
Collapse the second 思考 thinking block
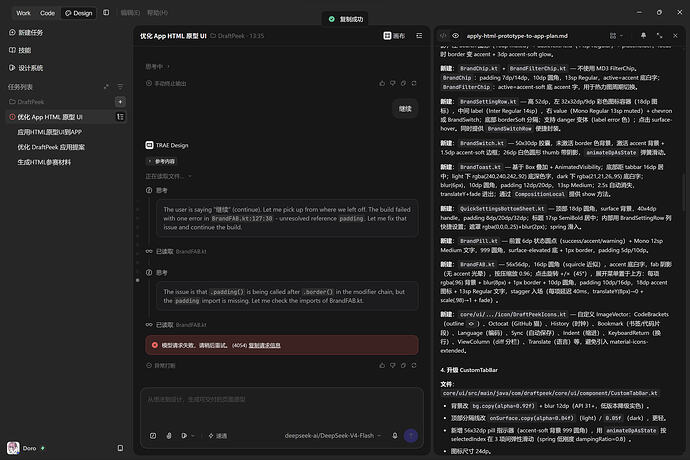tap(157, 272)
